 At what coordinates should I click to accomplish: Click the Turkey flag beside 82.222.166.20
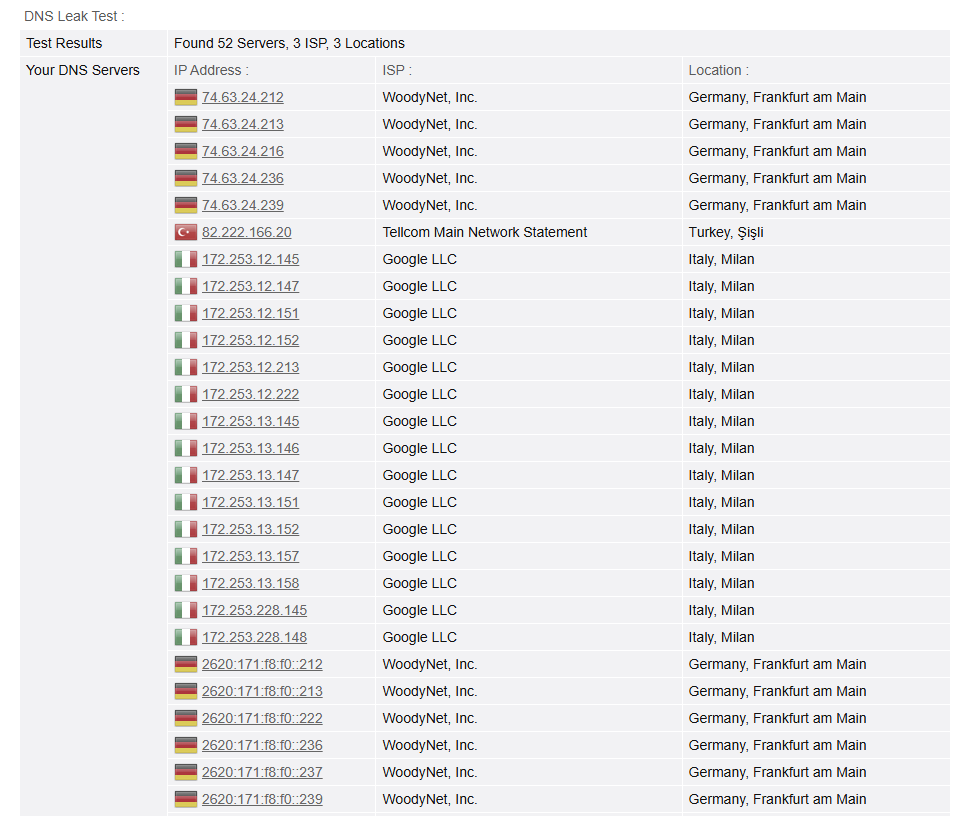tap(186, 233)
